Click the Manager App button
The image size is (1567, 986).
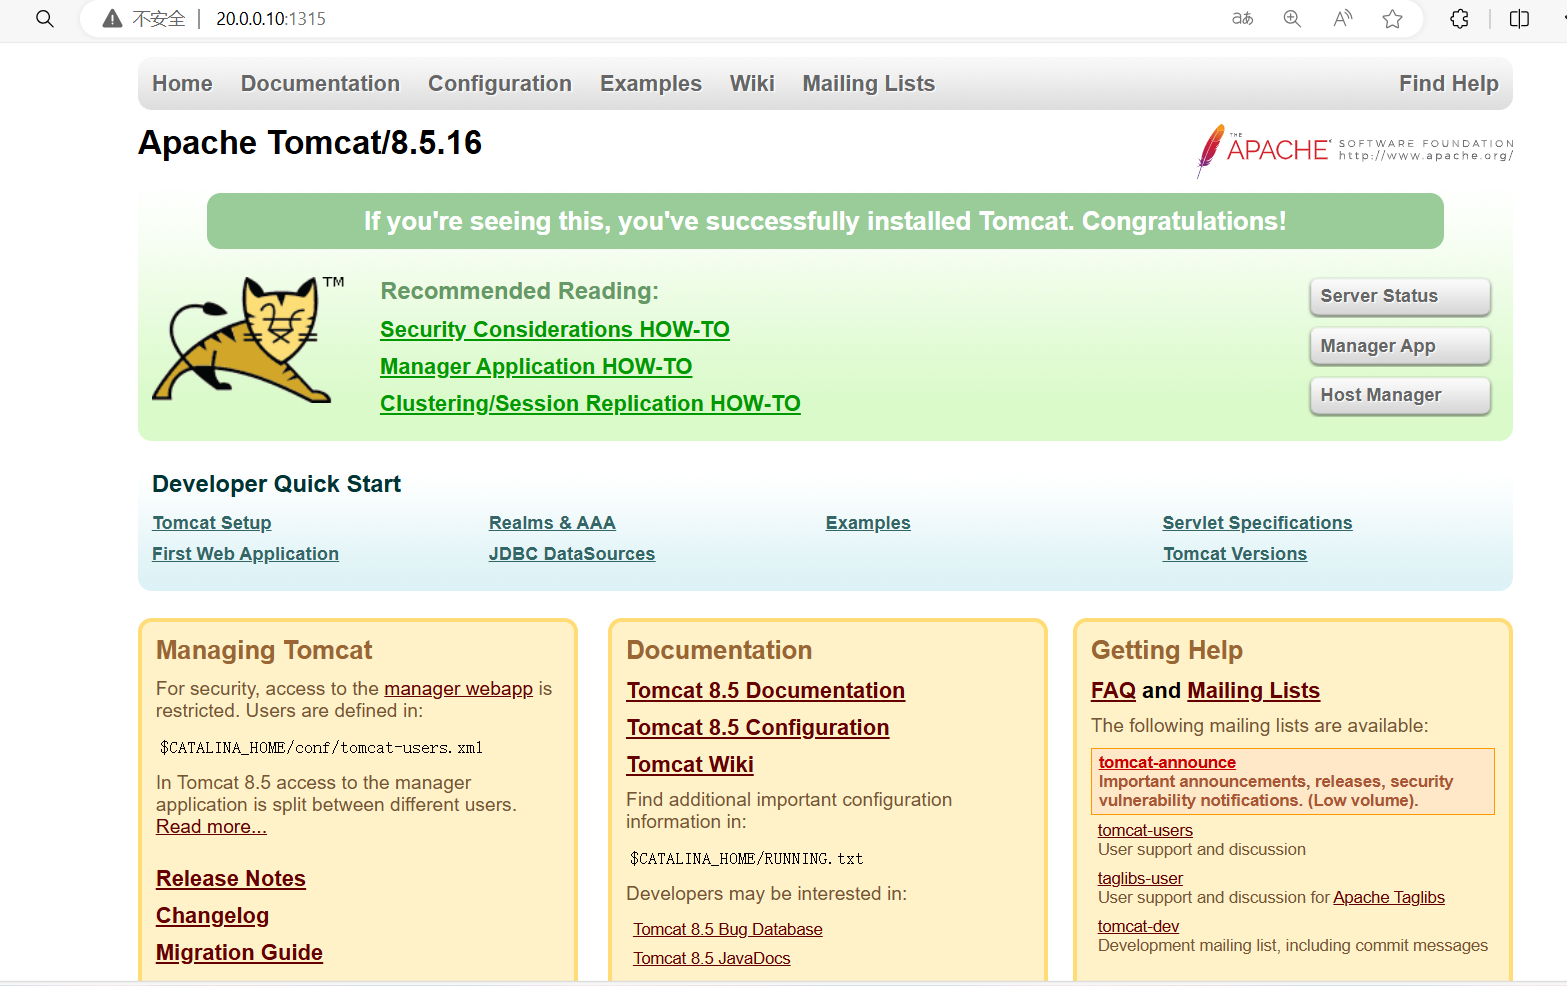(1400, 346)
